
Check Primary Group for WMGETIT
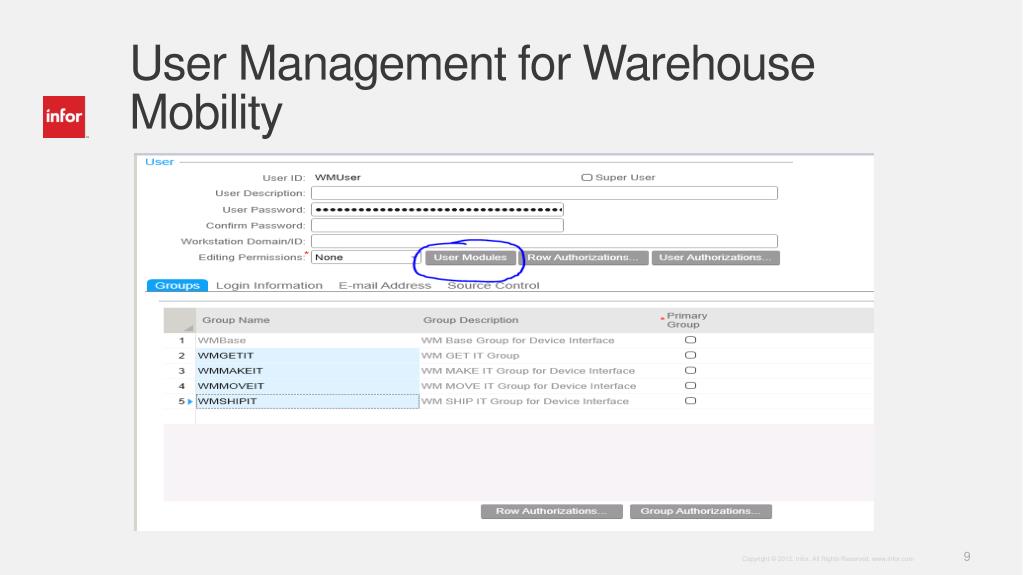coord(690,355)
